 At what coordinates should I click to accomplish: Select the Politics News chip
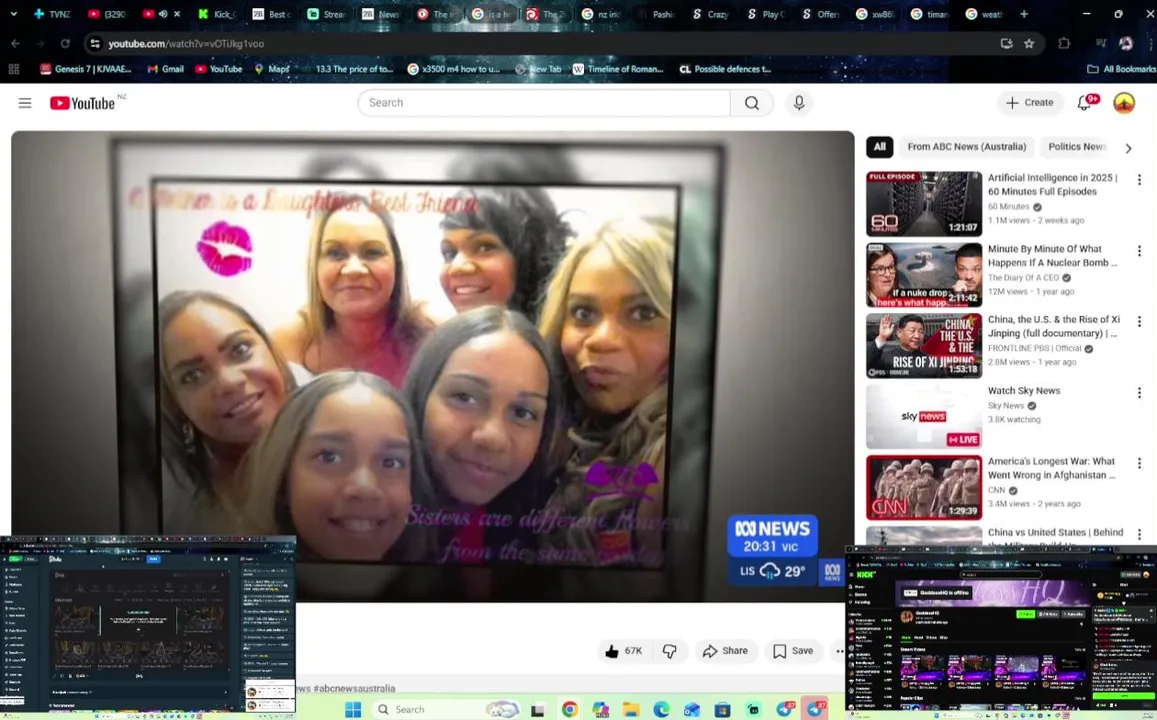(x=1077, y=147)
